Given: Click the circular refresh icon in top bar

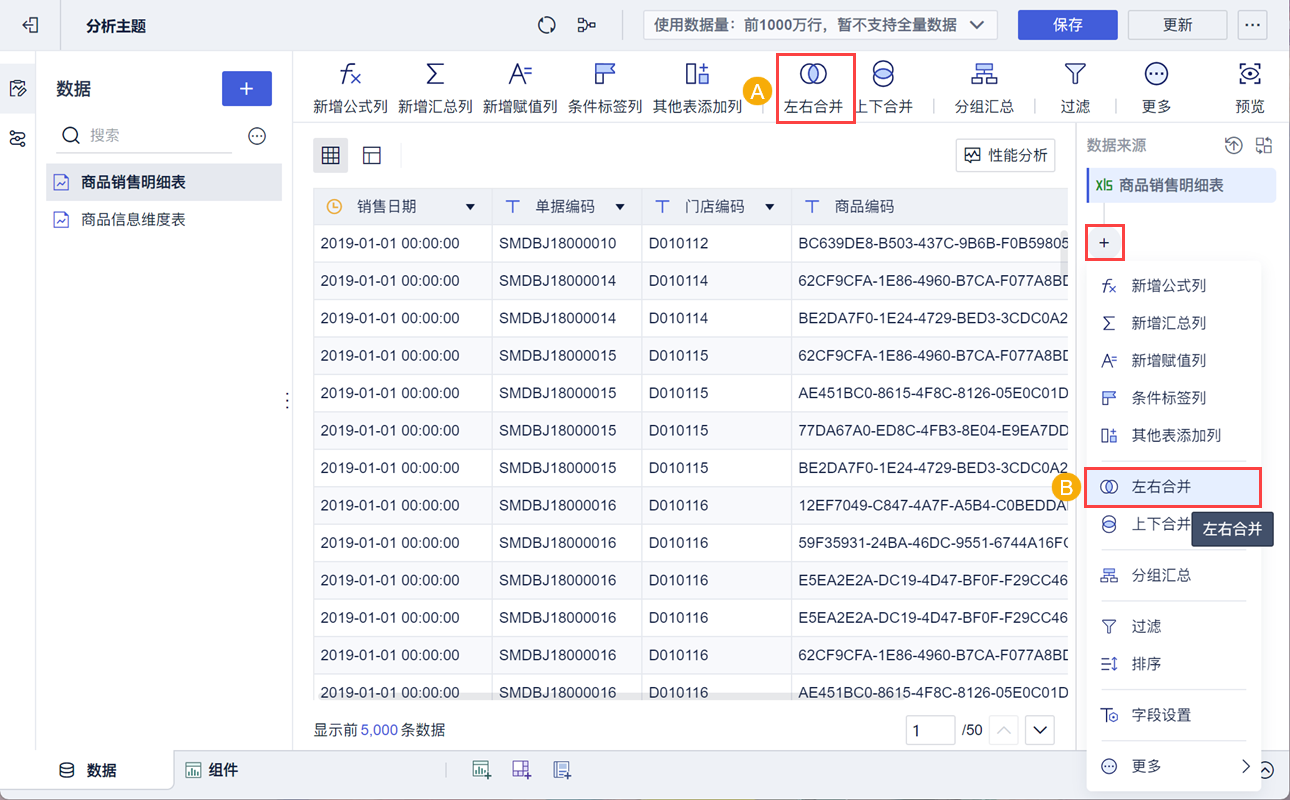Looking at the screenshot, I should click(546, 25).
